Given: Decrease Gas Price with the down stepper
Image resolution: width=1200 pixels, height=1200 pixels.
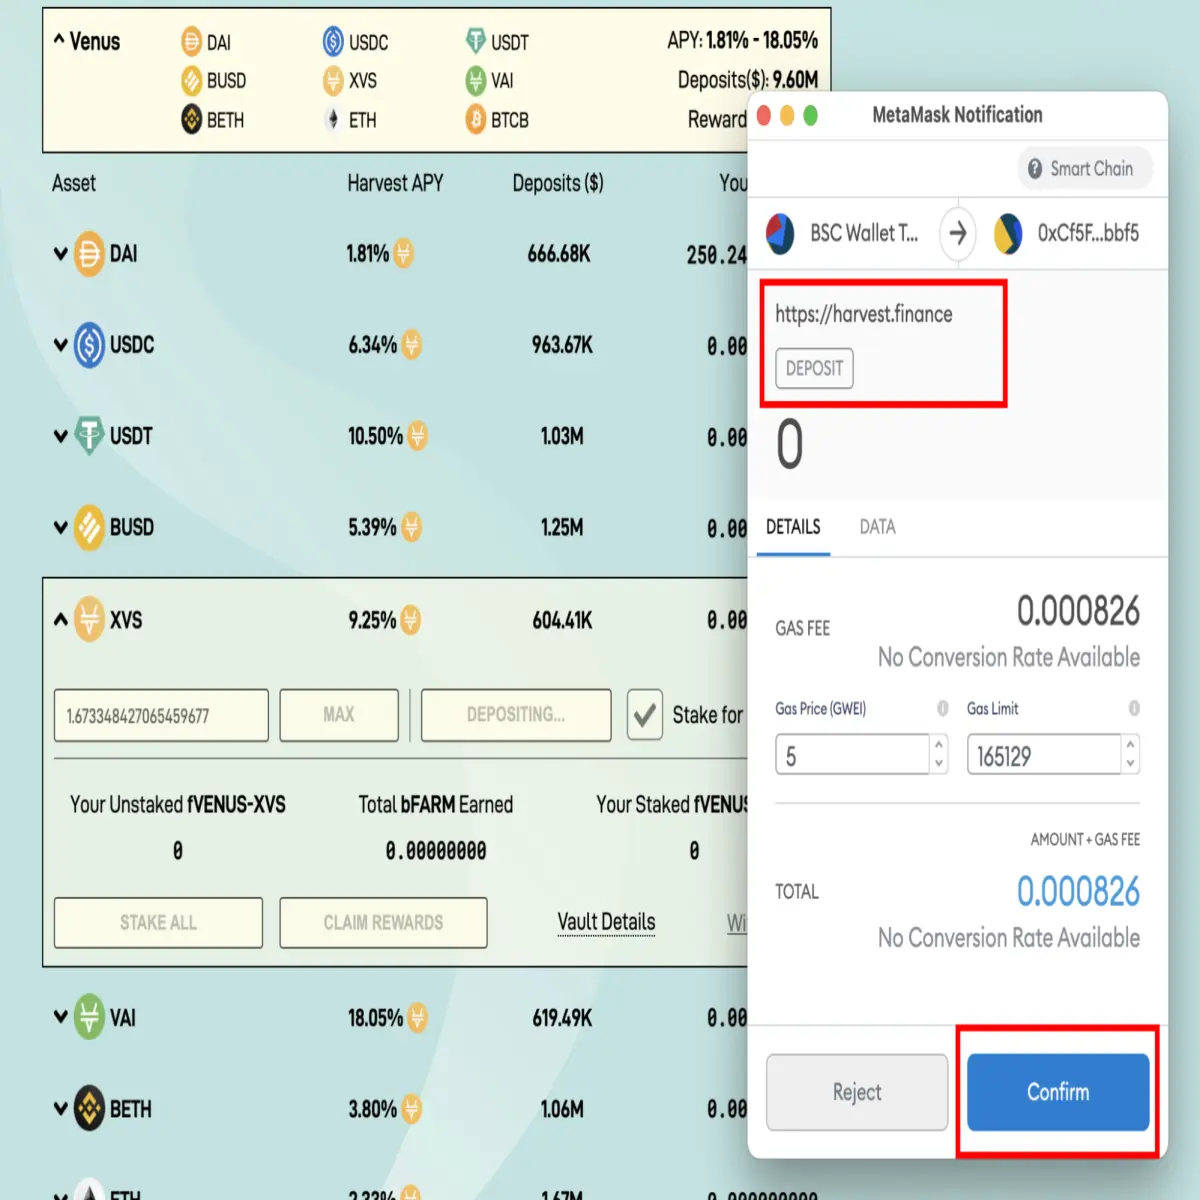Looking at the screenshot, I should pos(938,764).
